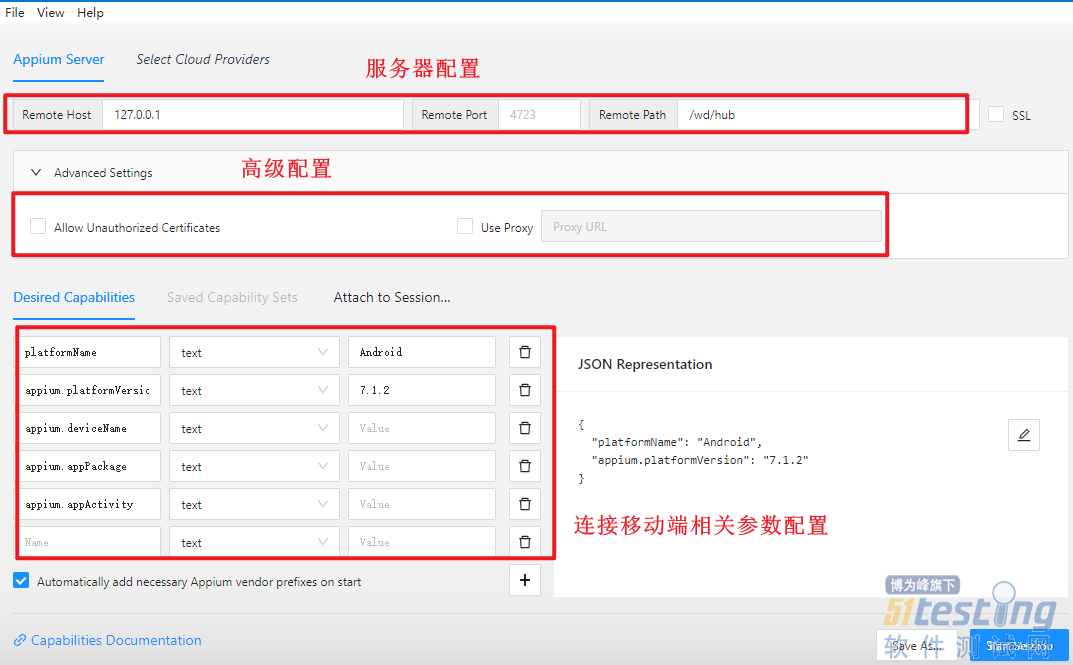Delete the platformName capability row

click(524, 351)
